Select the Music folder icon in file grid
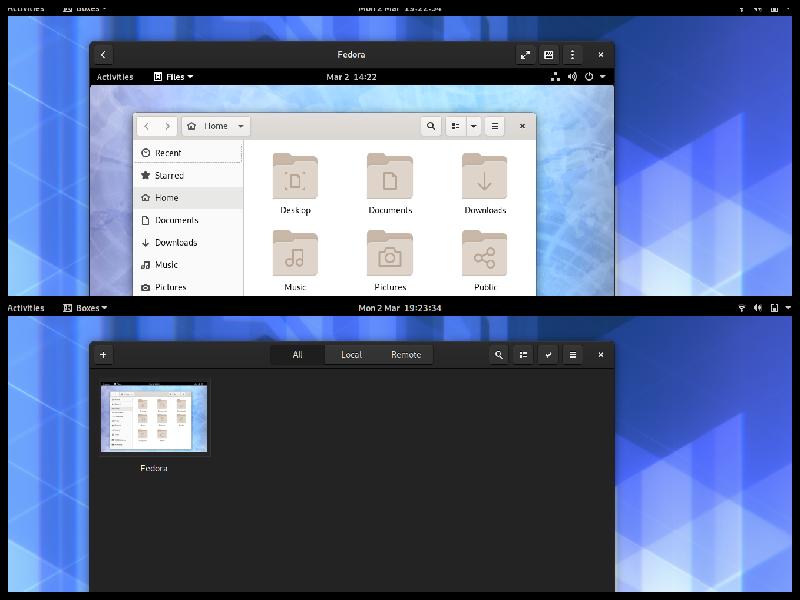The height and width of the screenshot is (600, 800). coord(295,253)
